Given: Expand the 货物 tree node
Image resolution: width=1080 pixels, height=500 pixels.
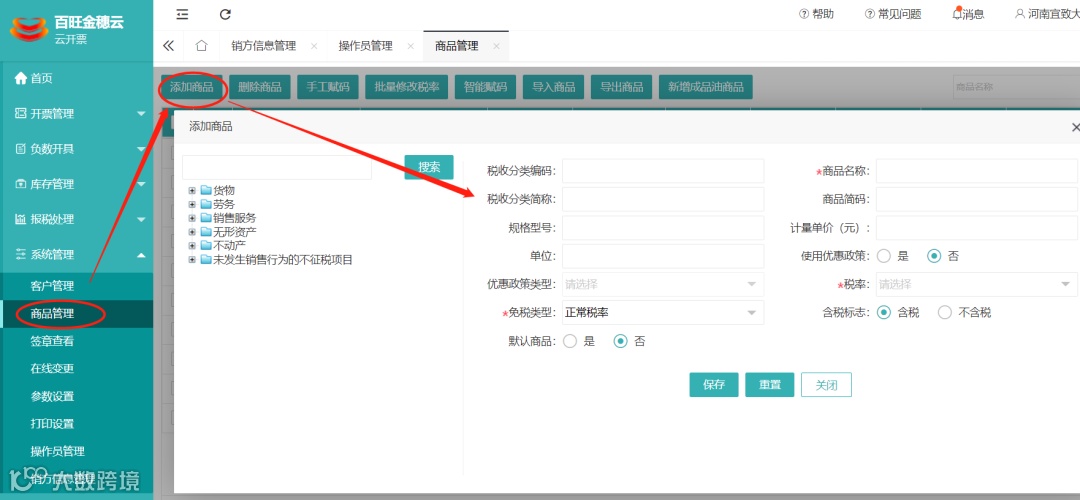Looking at the screenshot, I should click(x=192, y=190).
